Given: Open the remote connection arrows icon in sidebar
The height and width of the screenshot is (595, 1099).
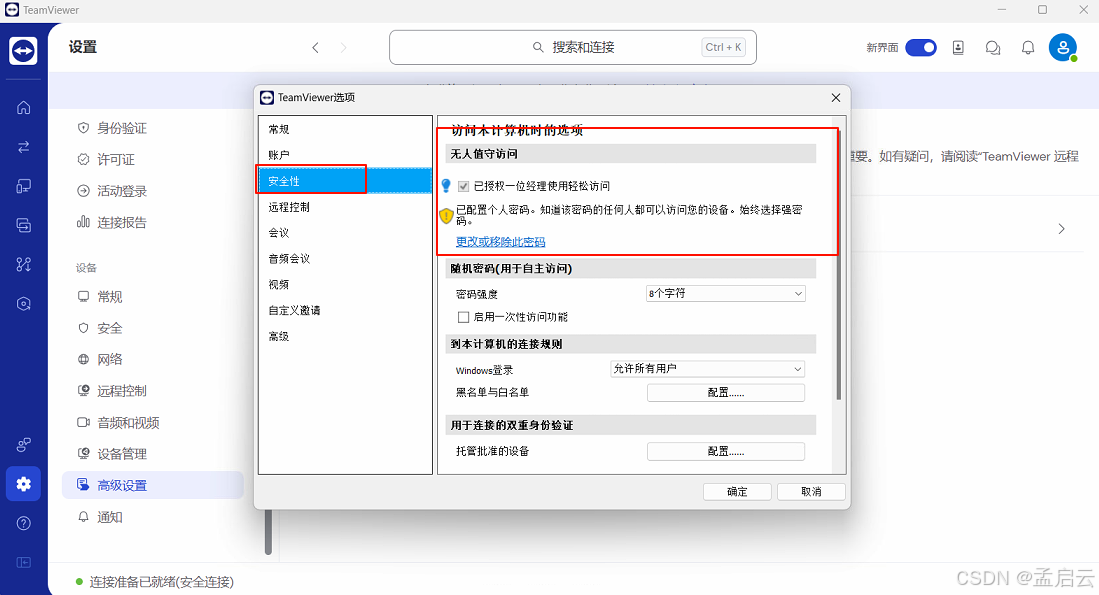Looking at the screenshot, I should coord(24,146).
